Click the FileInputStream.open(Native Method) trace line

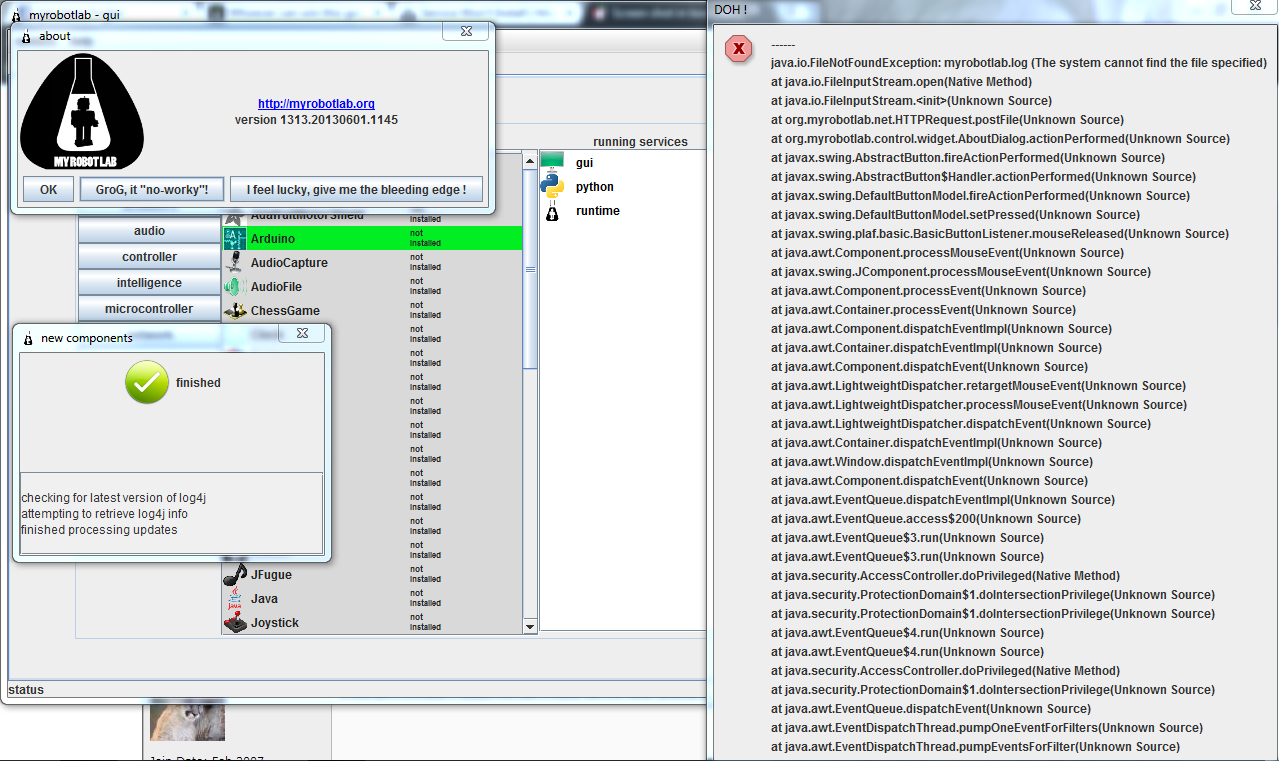pos(901,81)
